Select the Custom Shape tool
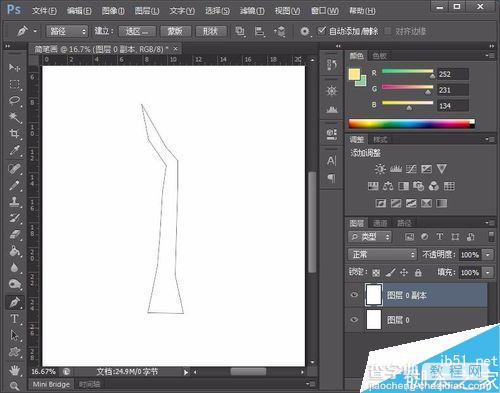Screen dimensions: 500x393 pos(14,352)
